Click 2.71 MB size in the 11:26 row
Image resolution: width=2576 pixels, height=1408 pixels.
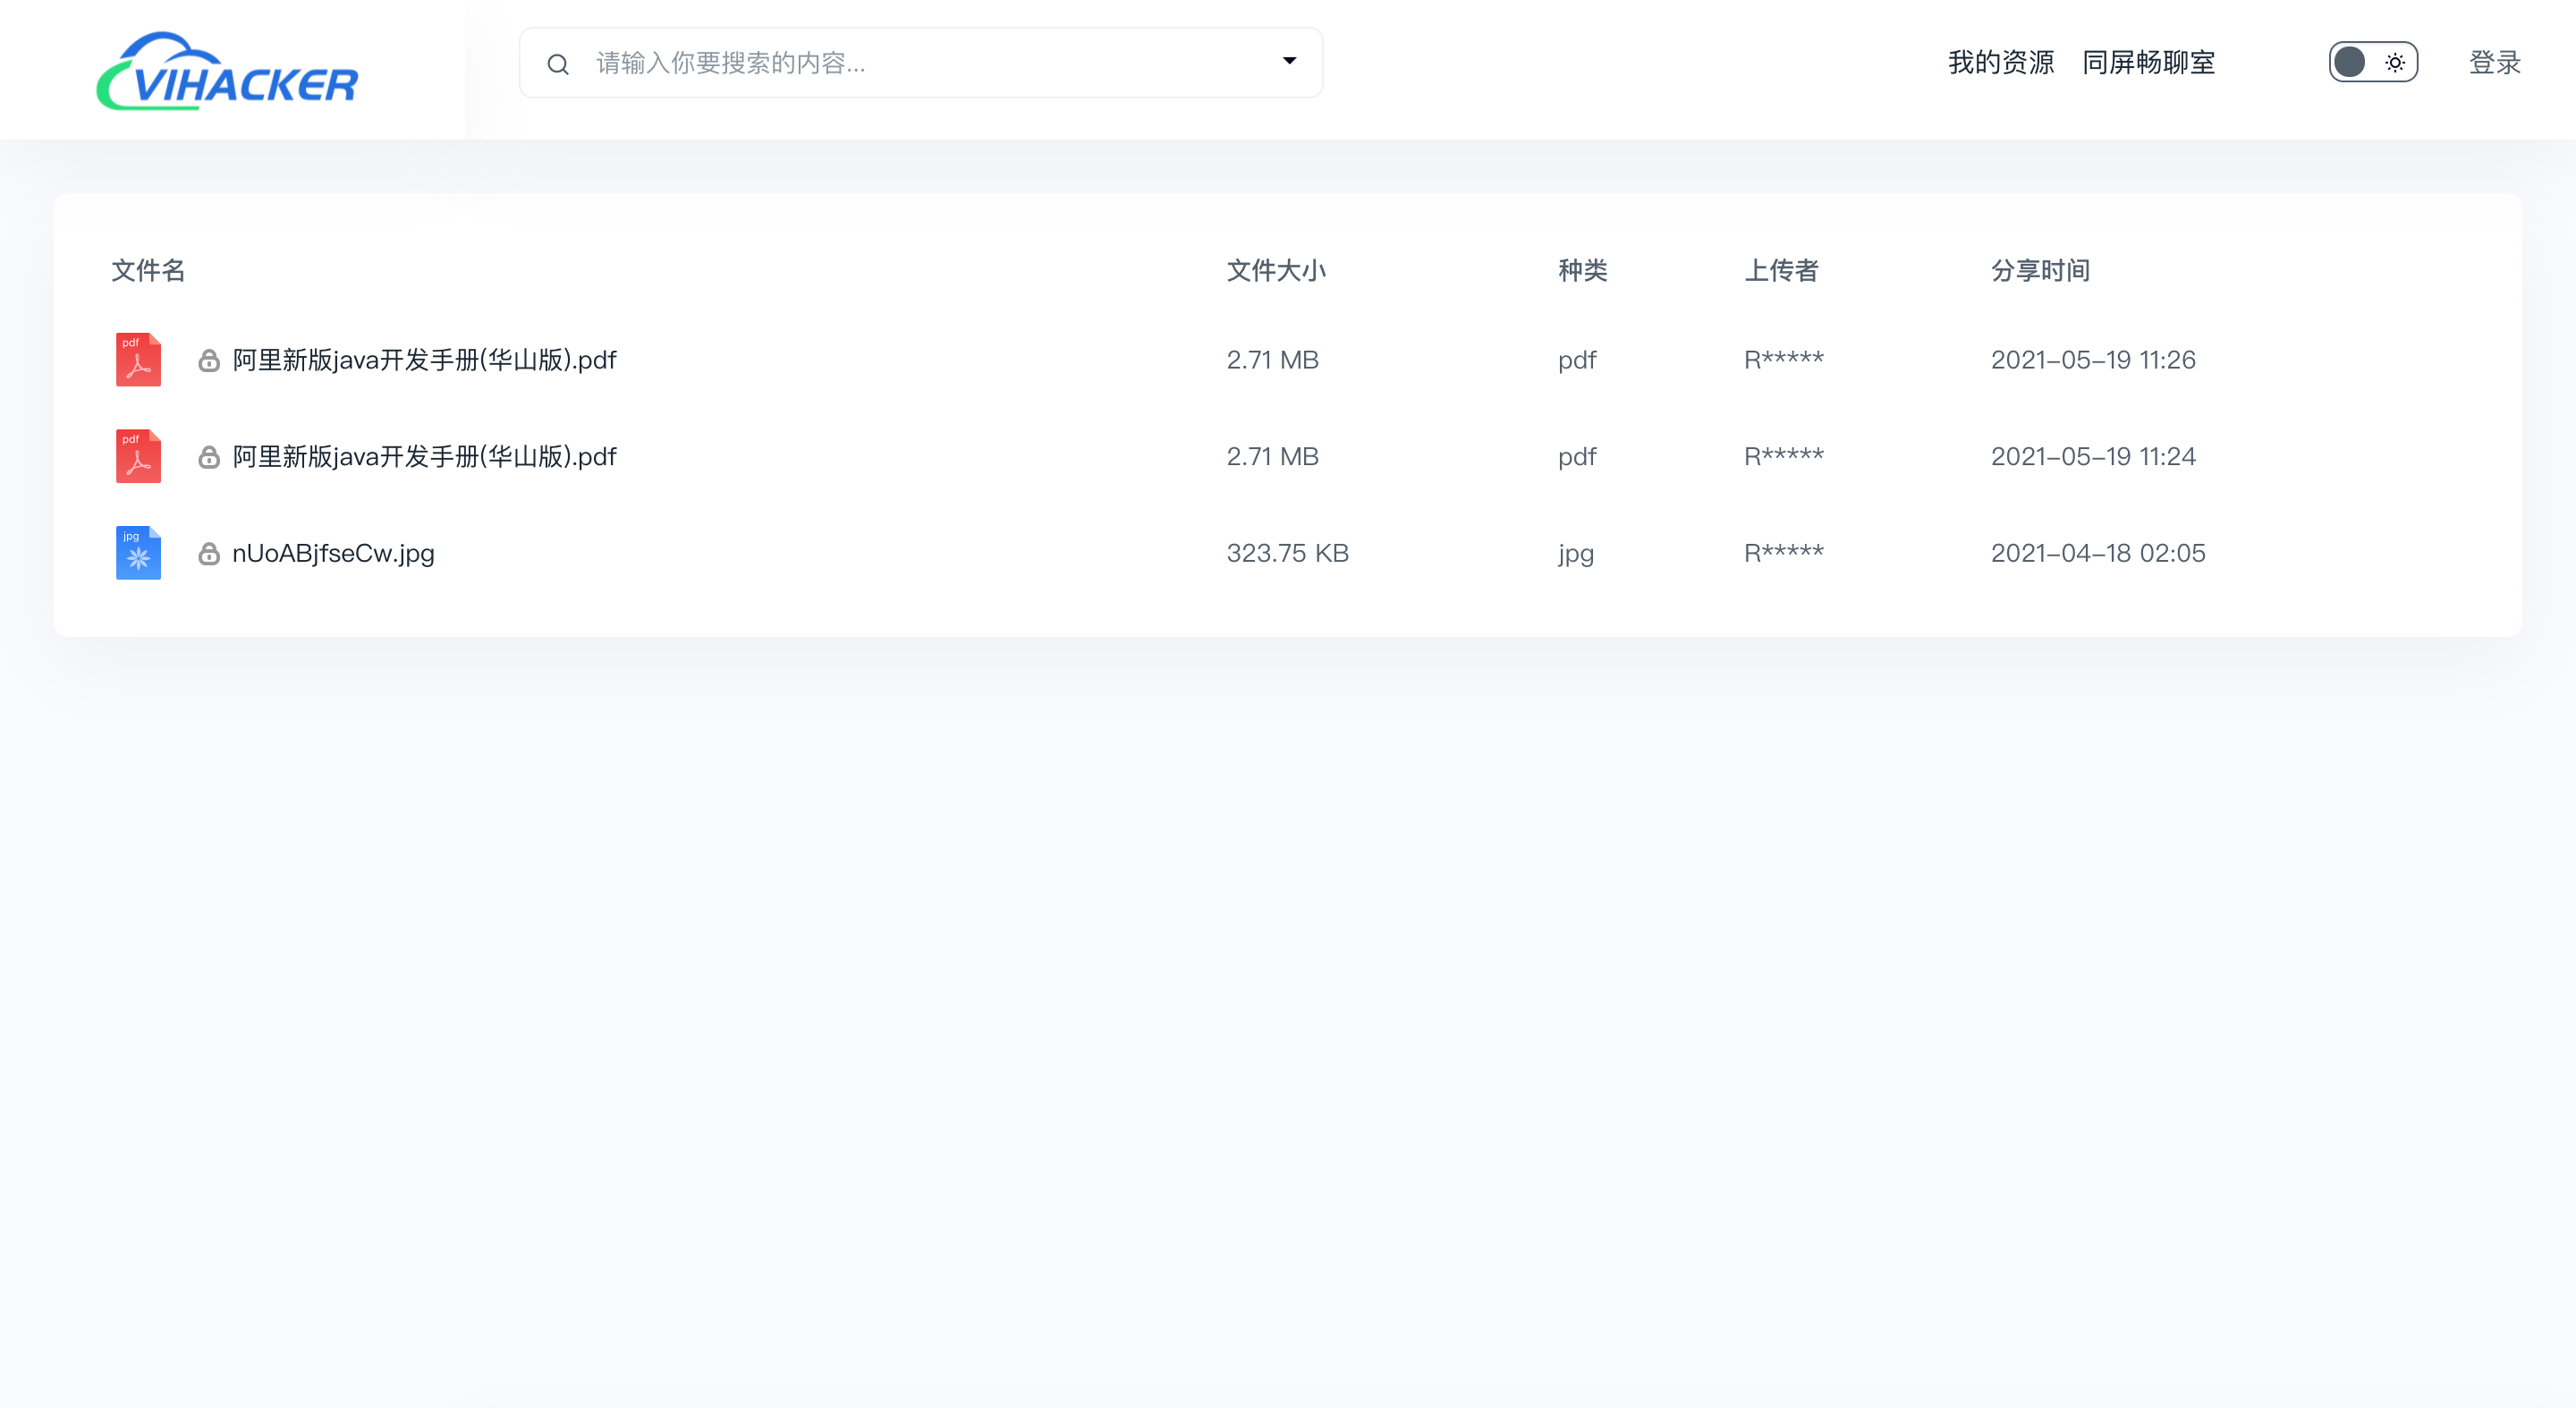[x=1272, y=360]
